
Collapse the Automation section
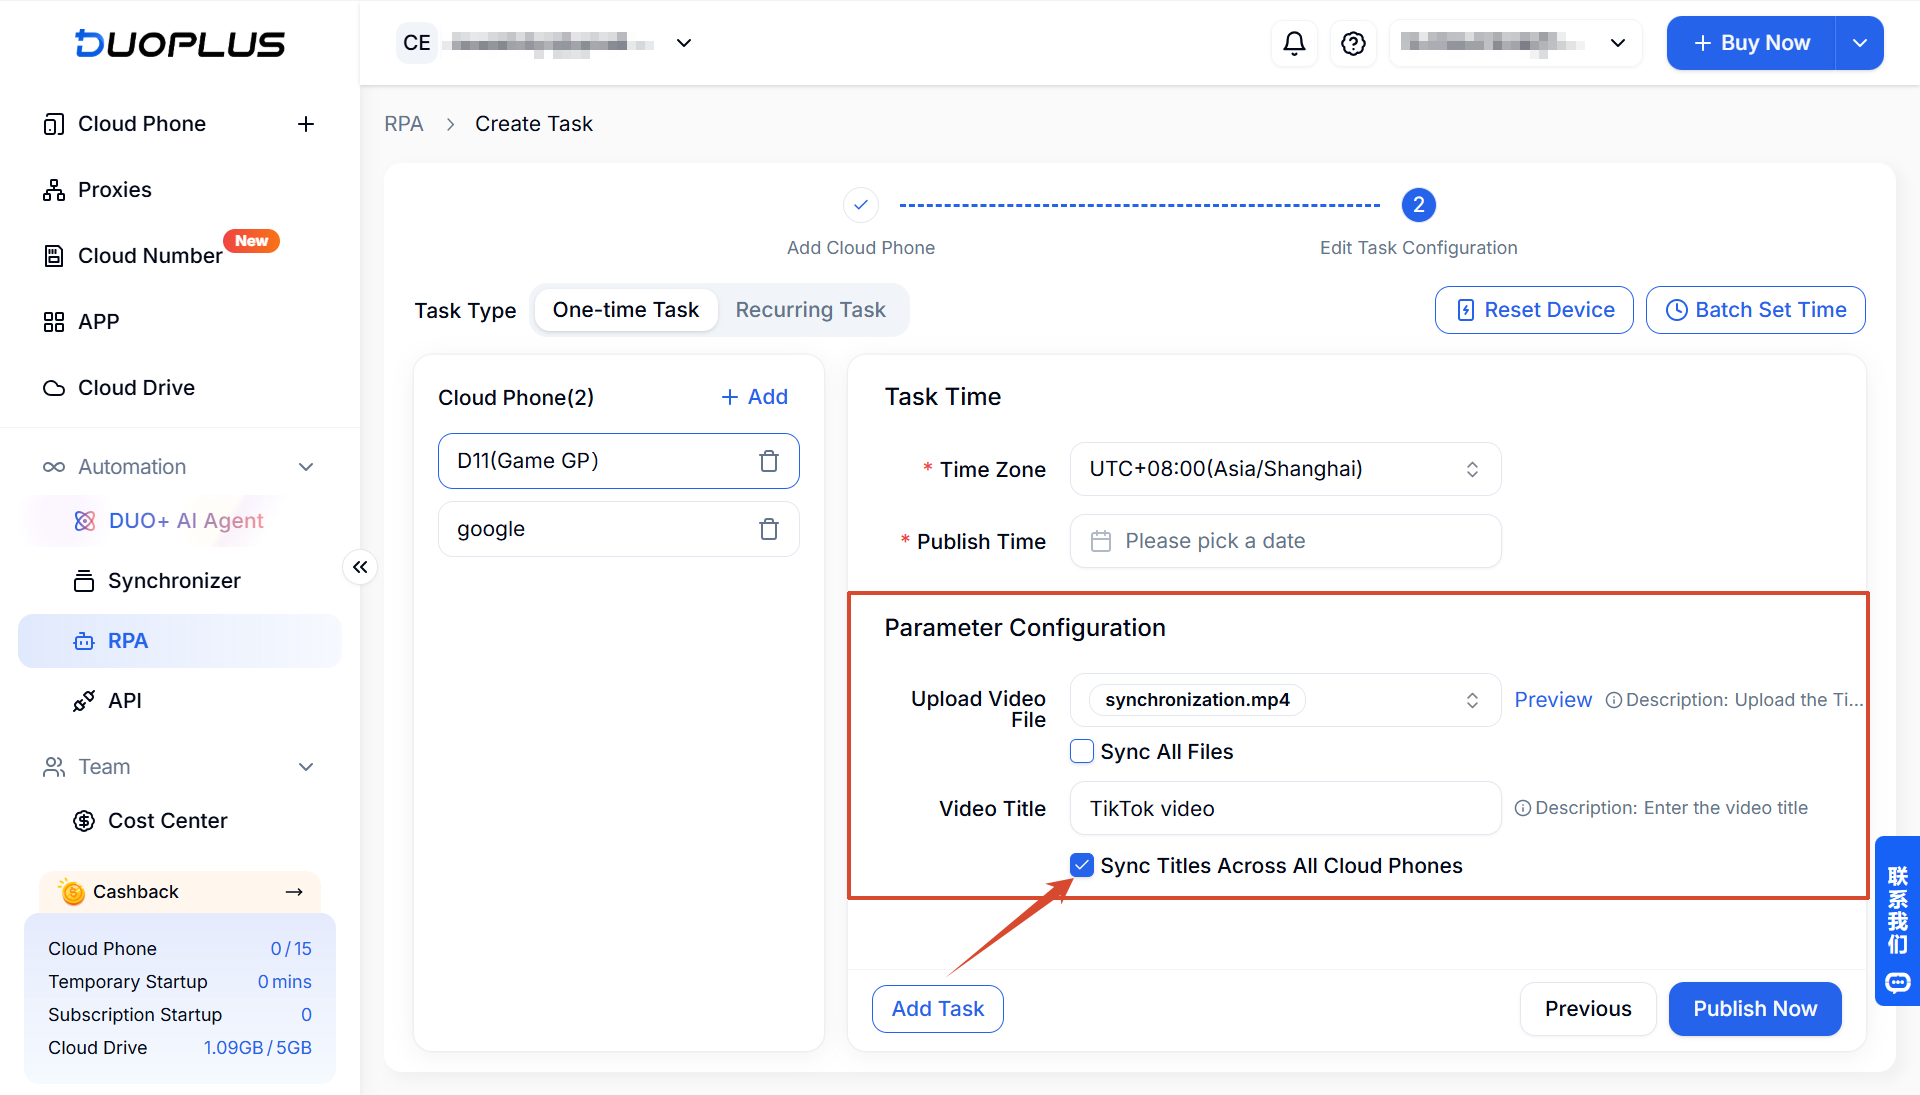pyautogui.click(x=306, y=467)
